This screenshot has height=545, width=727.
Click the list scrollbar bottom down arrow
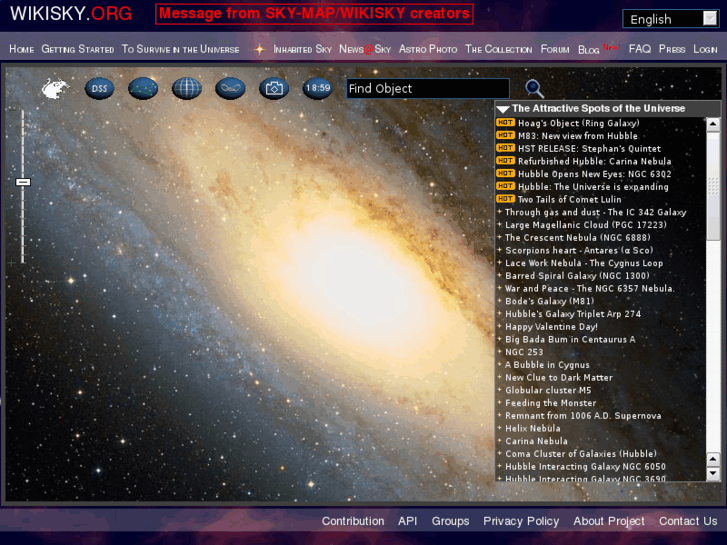713,474
